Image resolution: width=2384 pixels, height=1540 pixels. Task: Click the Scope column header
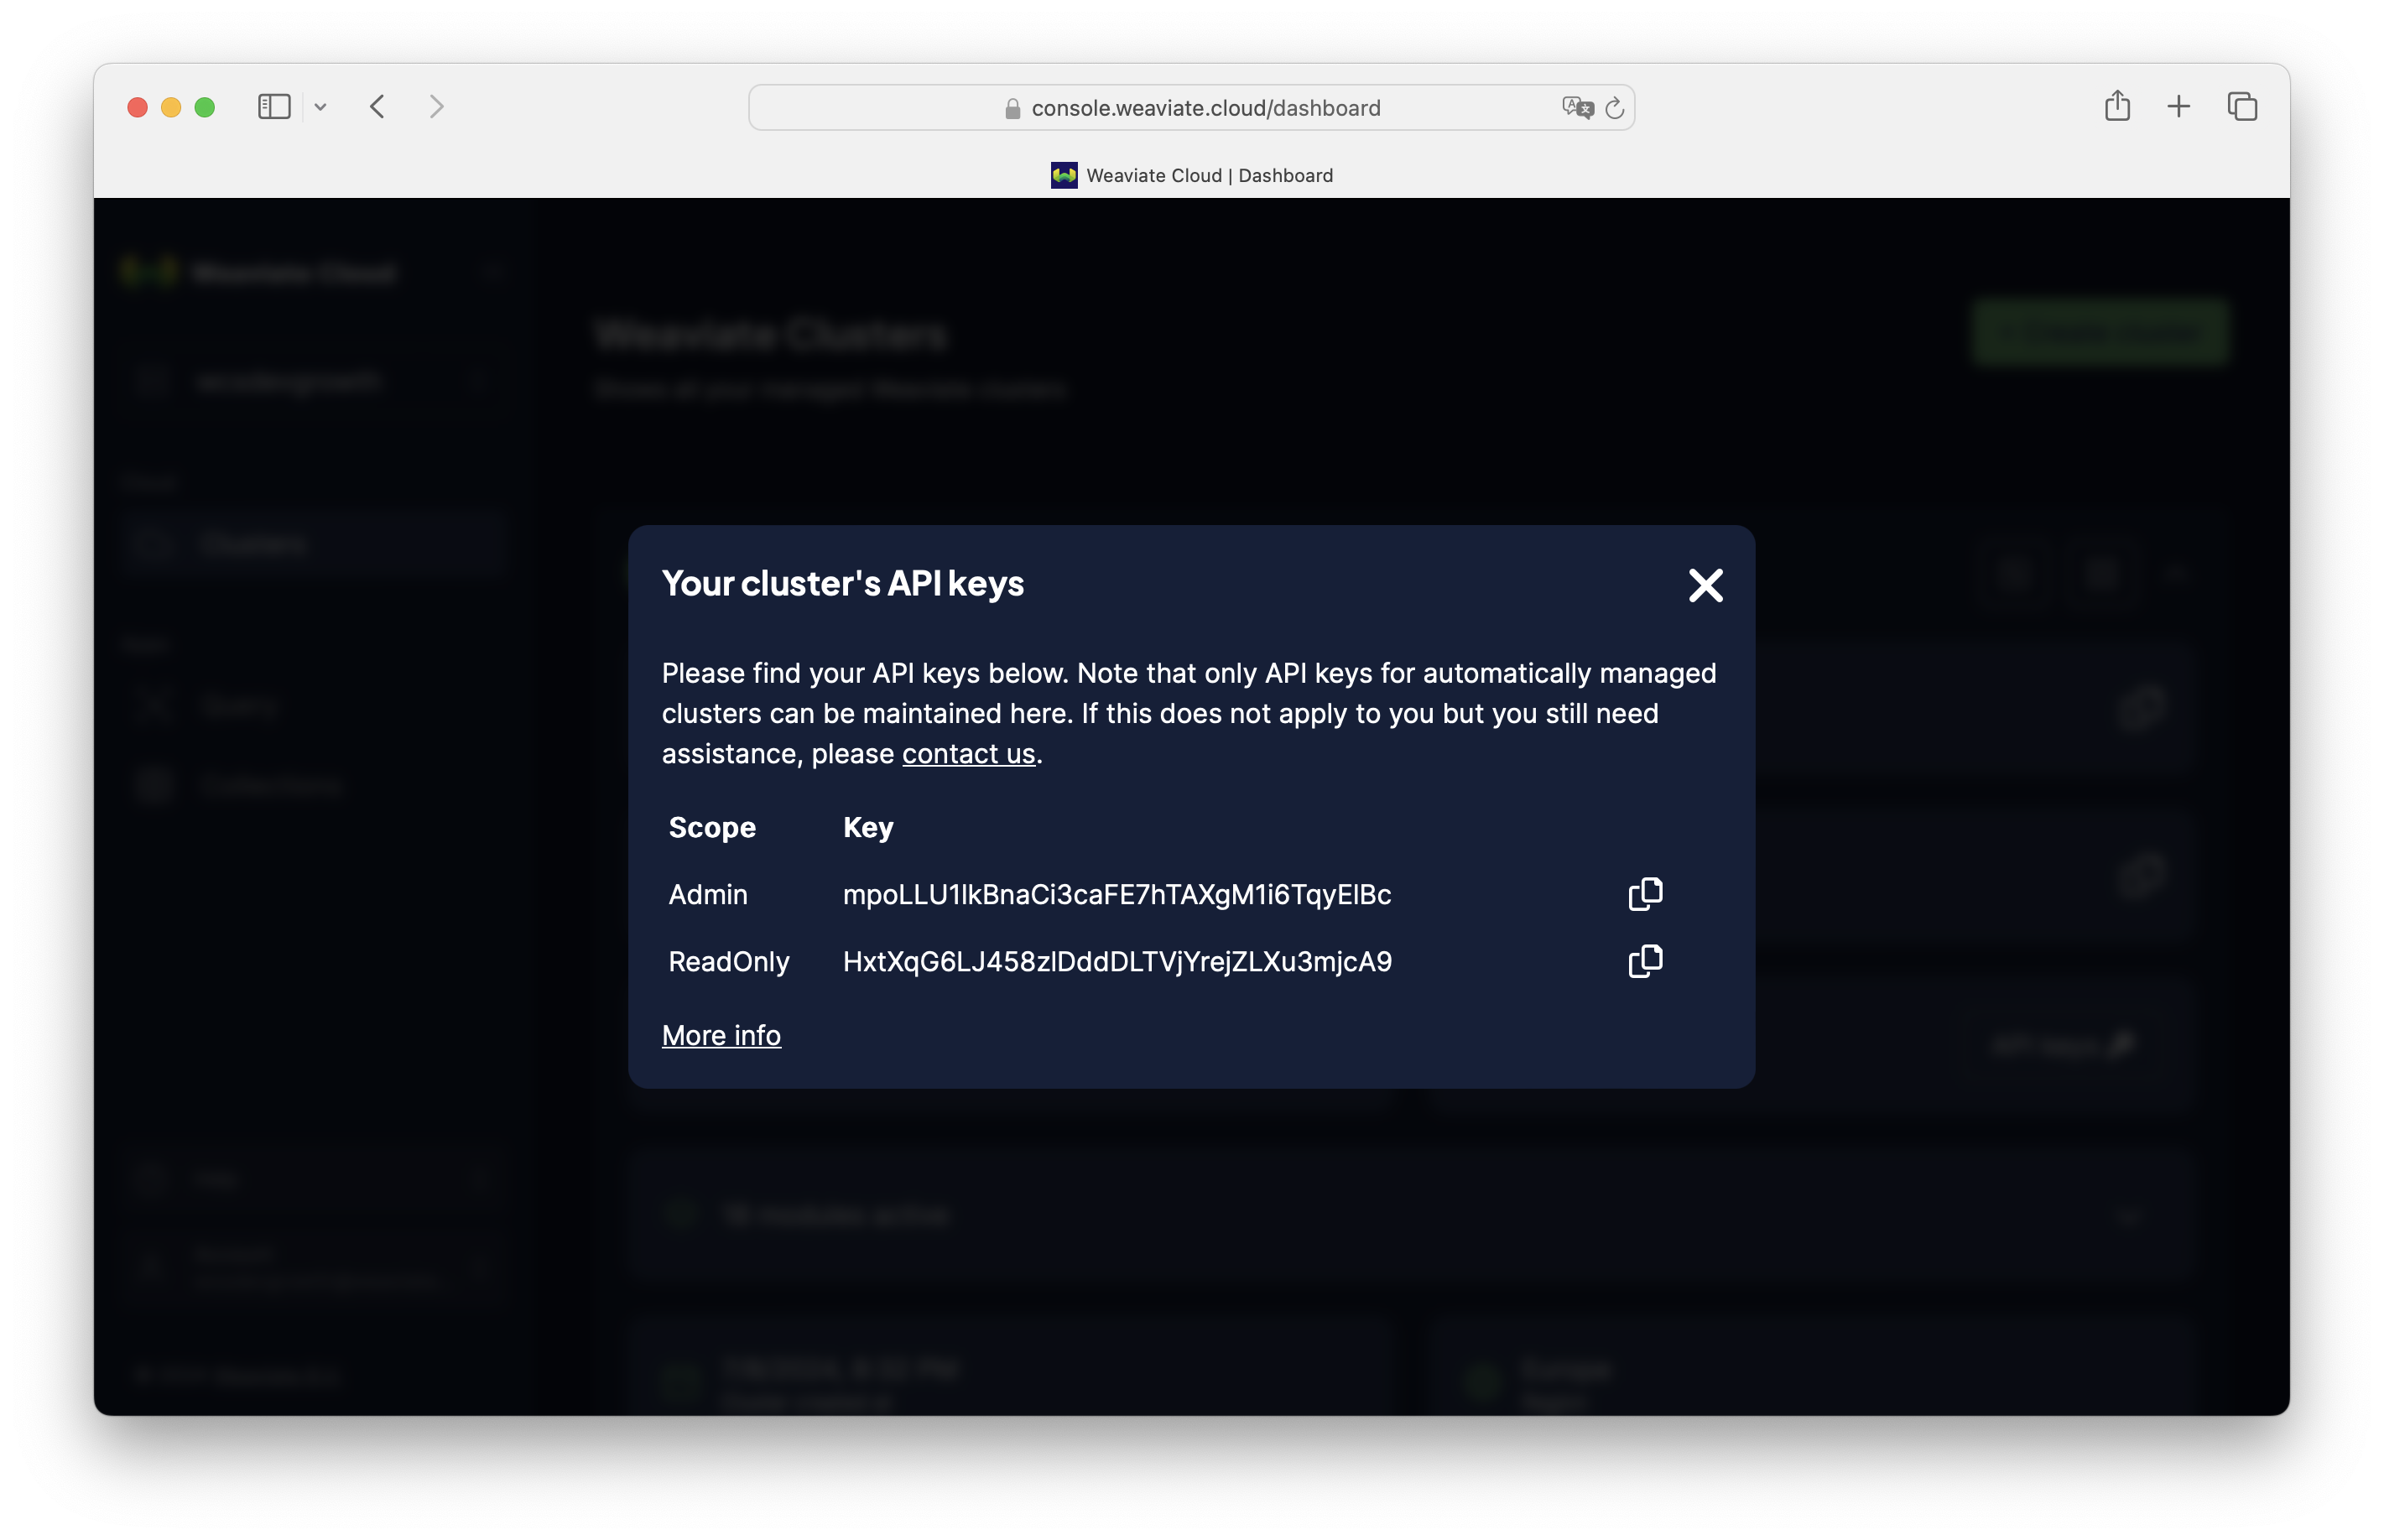pos(712,827)
